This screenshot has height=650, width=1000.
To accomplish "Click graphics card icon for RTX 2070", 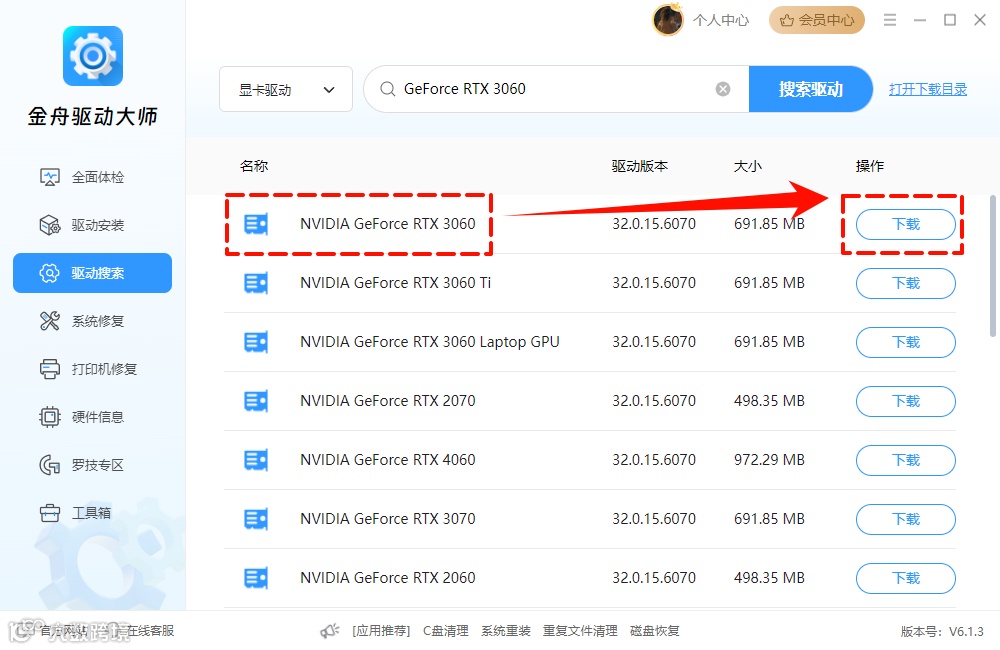I will click(x=256, y=401).
